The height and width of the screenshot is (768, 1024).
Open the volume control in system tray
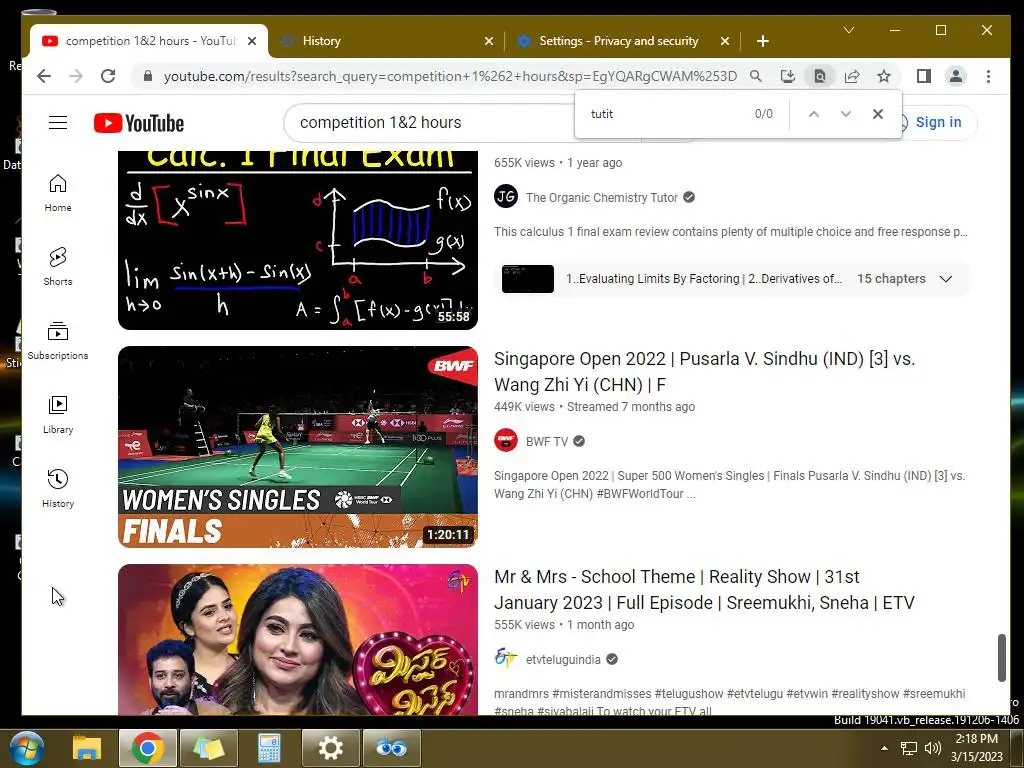click(933, 748)
